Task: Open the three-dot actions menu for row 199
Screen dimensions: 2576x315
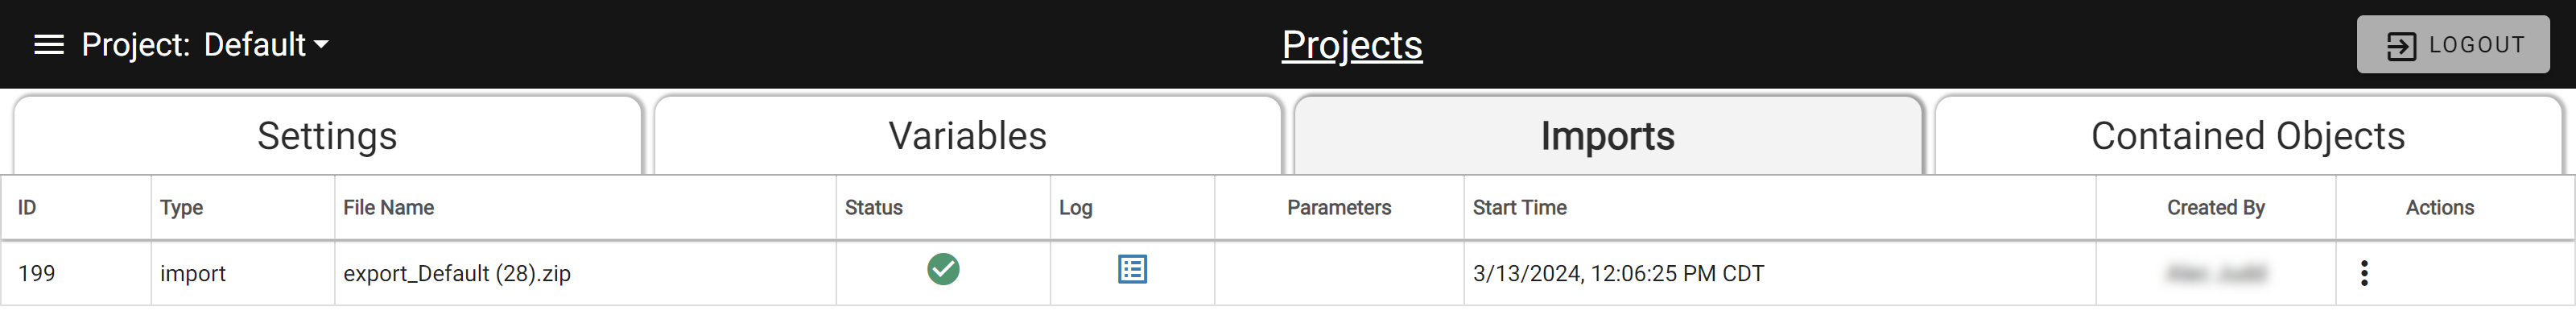Action: 2364,273
